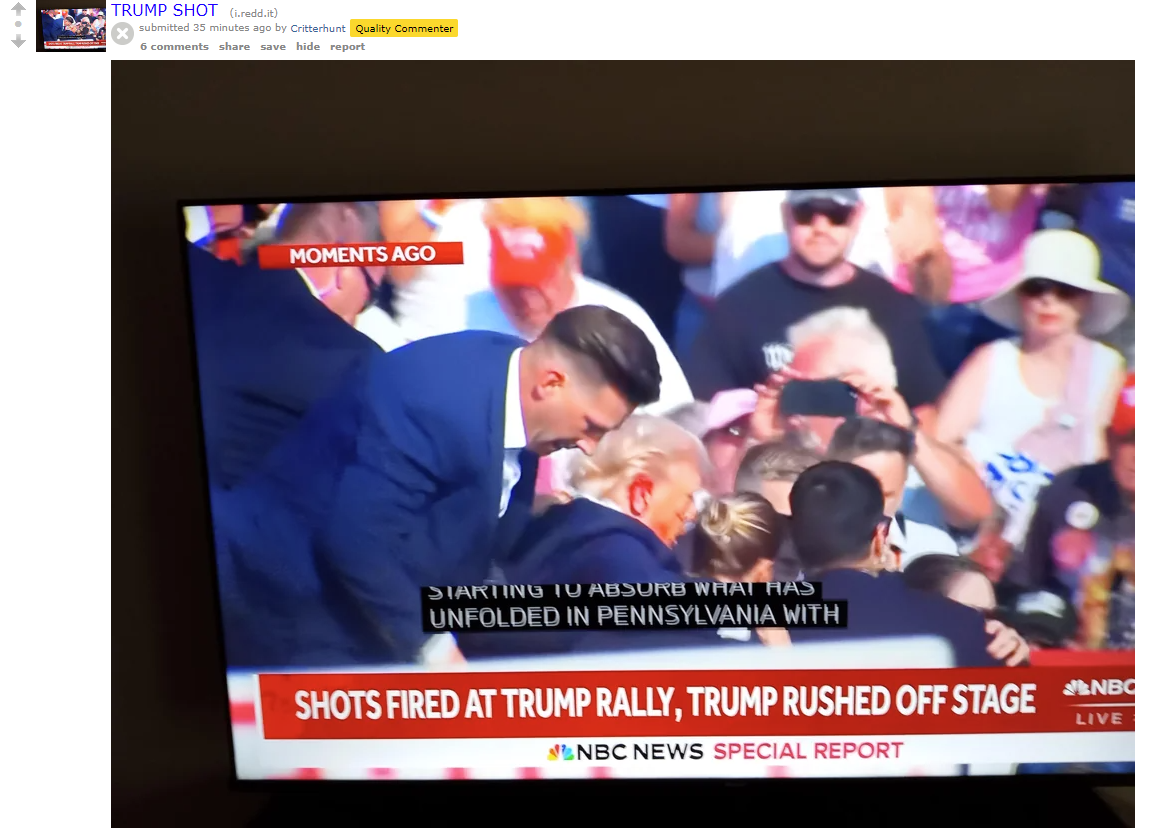1150x837 pixels.
Task: Click the share option under the post
Action: [234, 46]
